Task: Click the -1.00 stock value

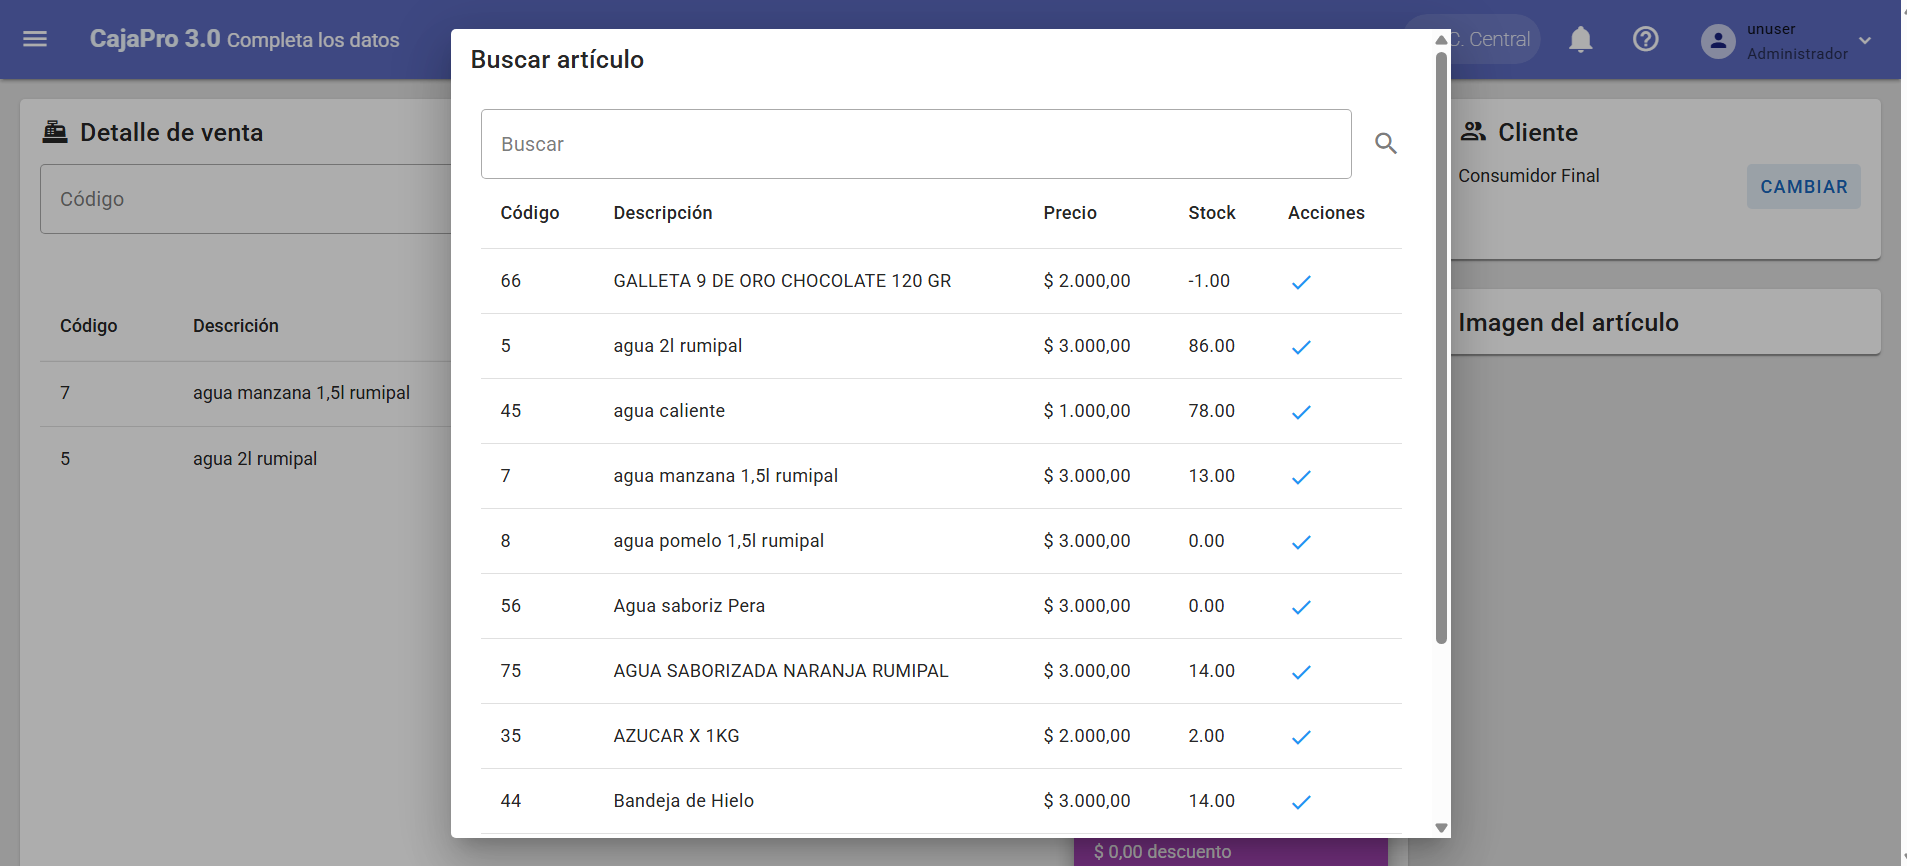Action: 1209,281
